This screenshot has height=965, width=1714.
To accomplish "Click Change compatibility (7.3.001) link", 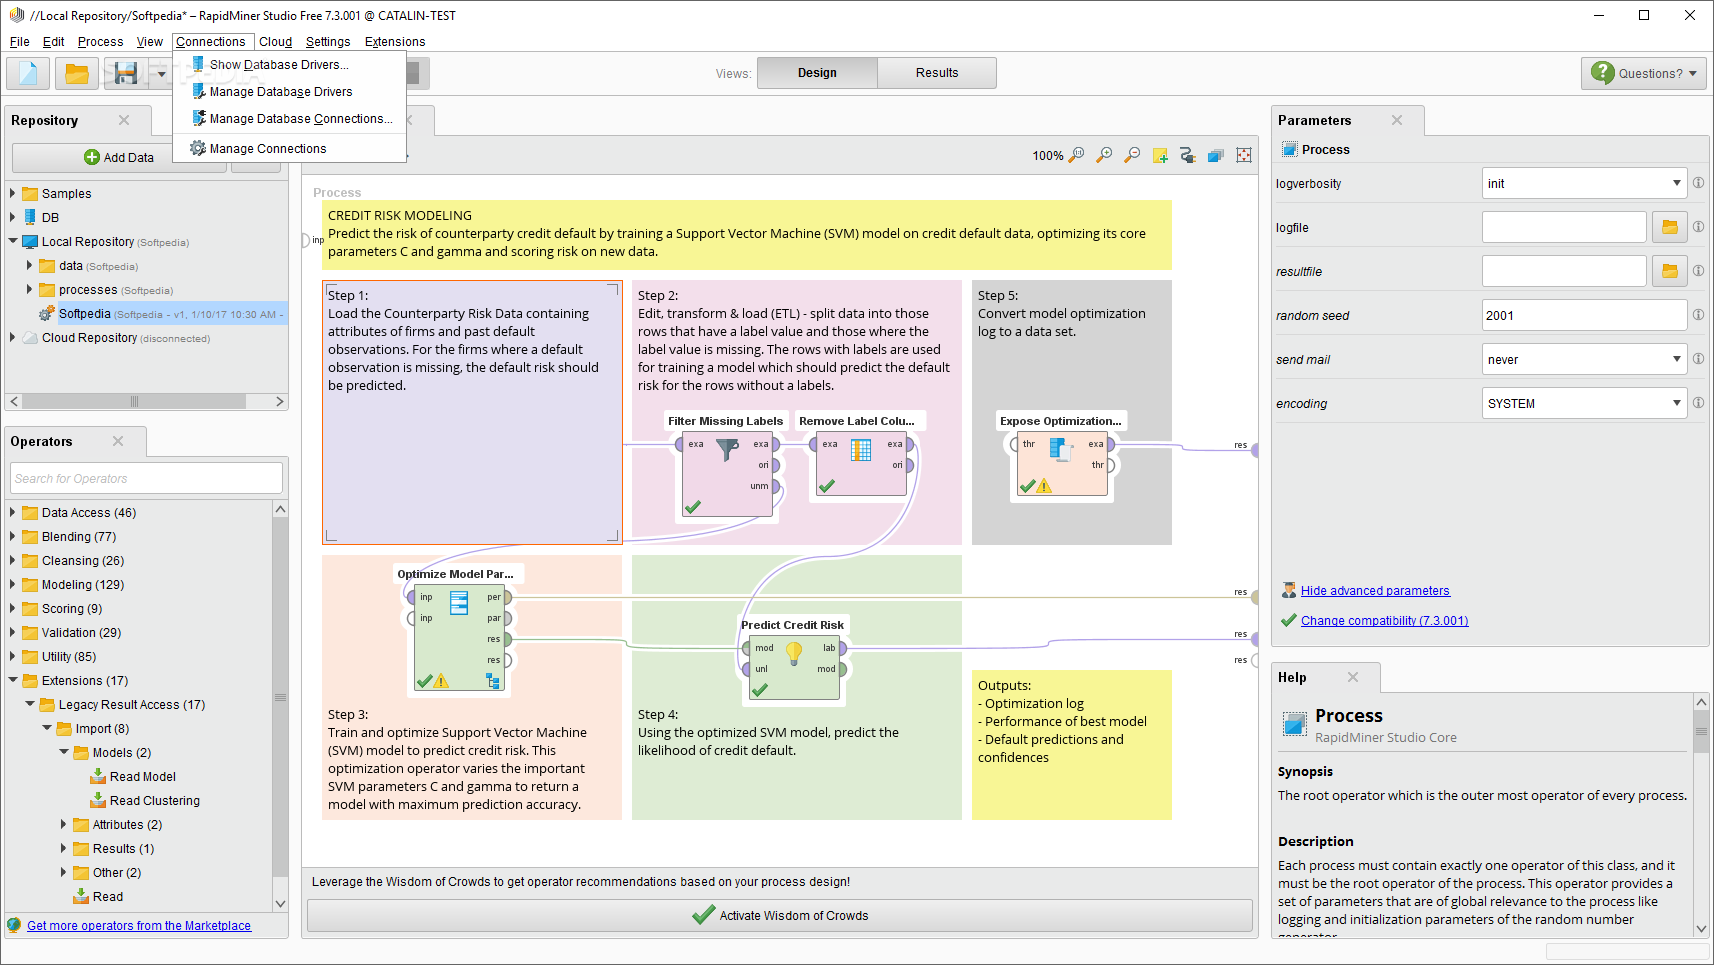I will [1385, 620].
